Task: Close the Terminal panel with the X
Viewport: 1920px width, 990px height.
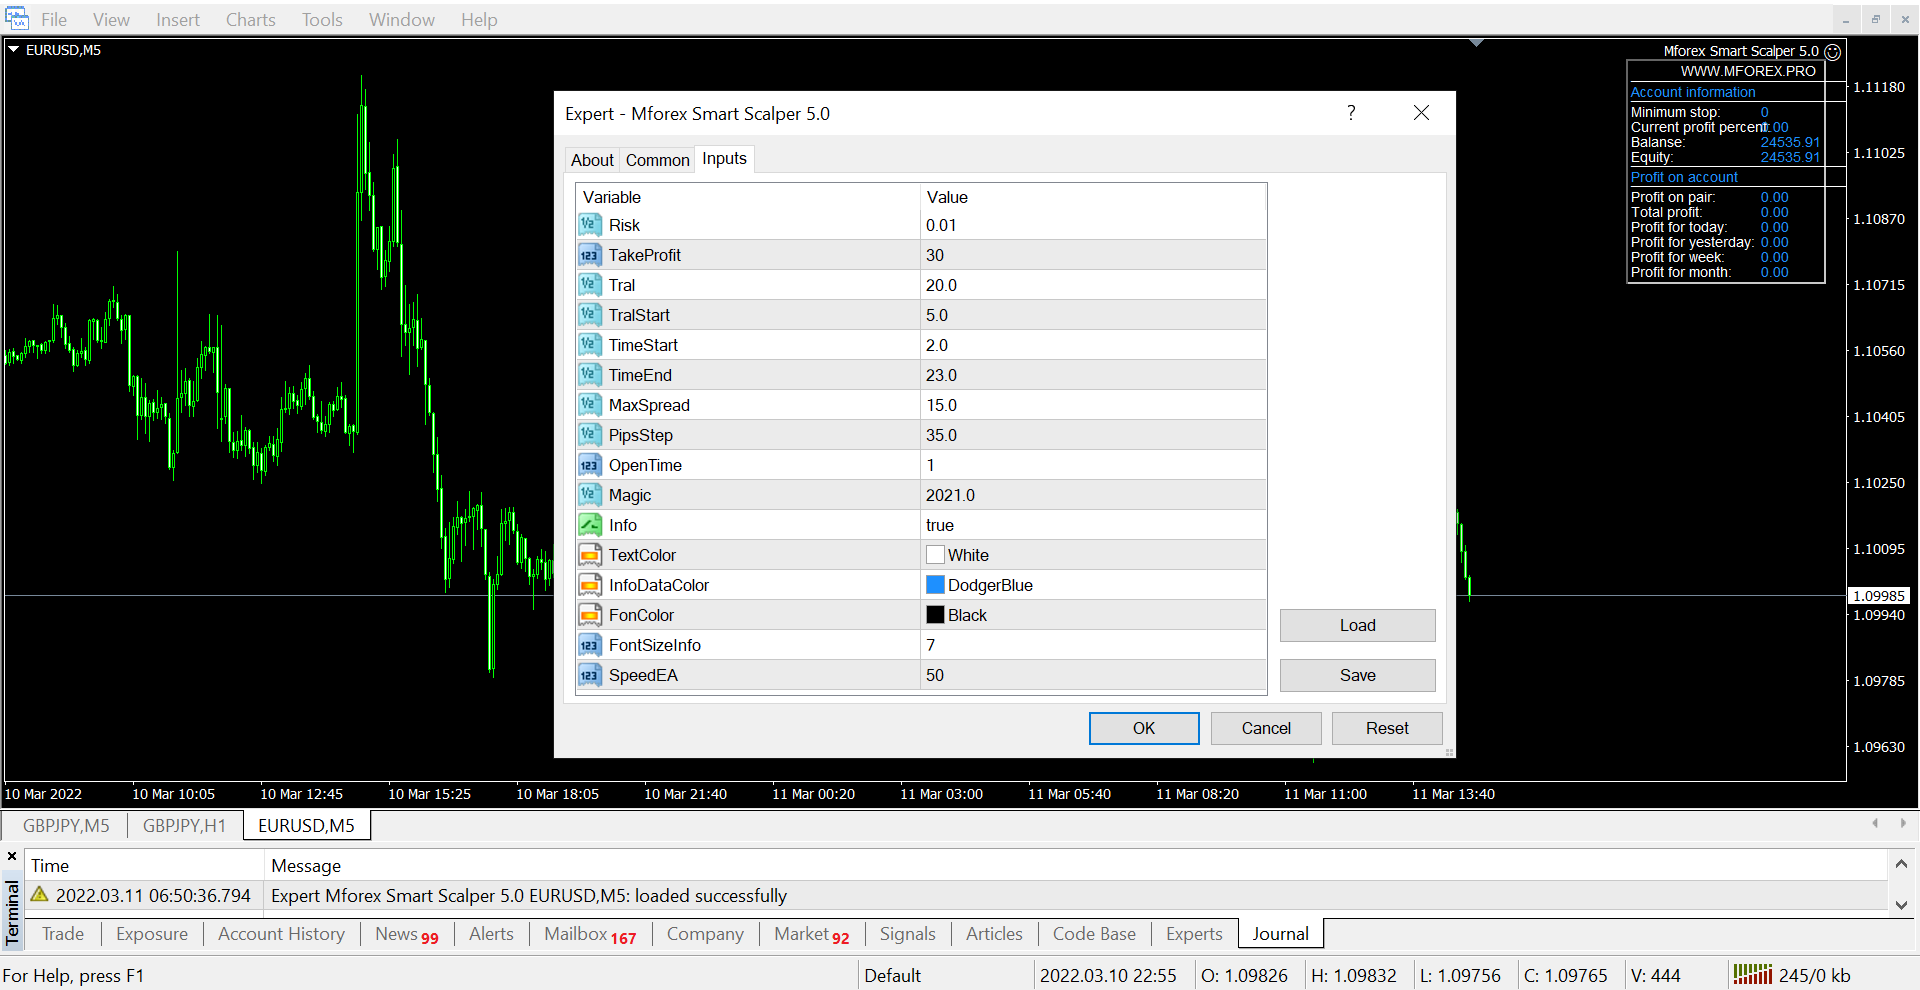Action: click(x=12, y=856)
